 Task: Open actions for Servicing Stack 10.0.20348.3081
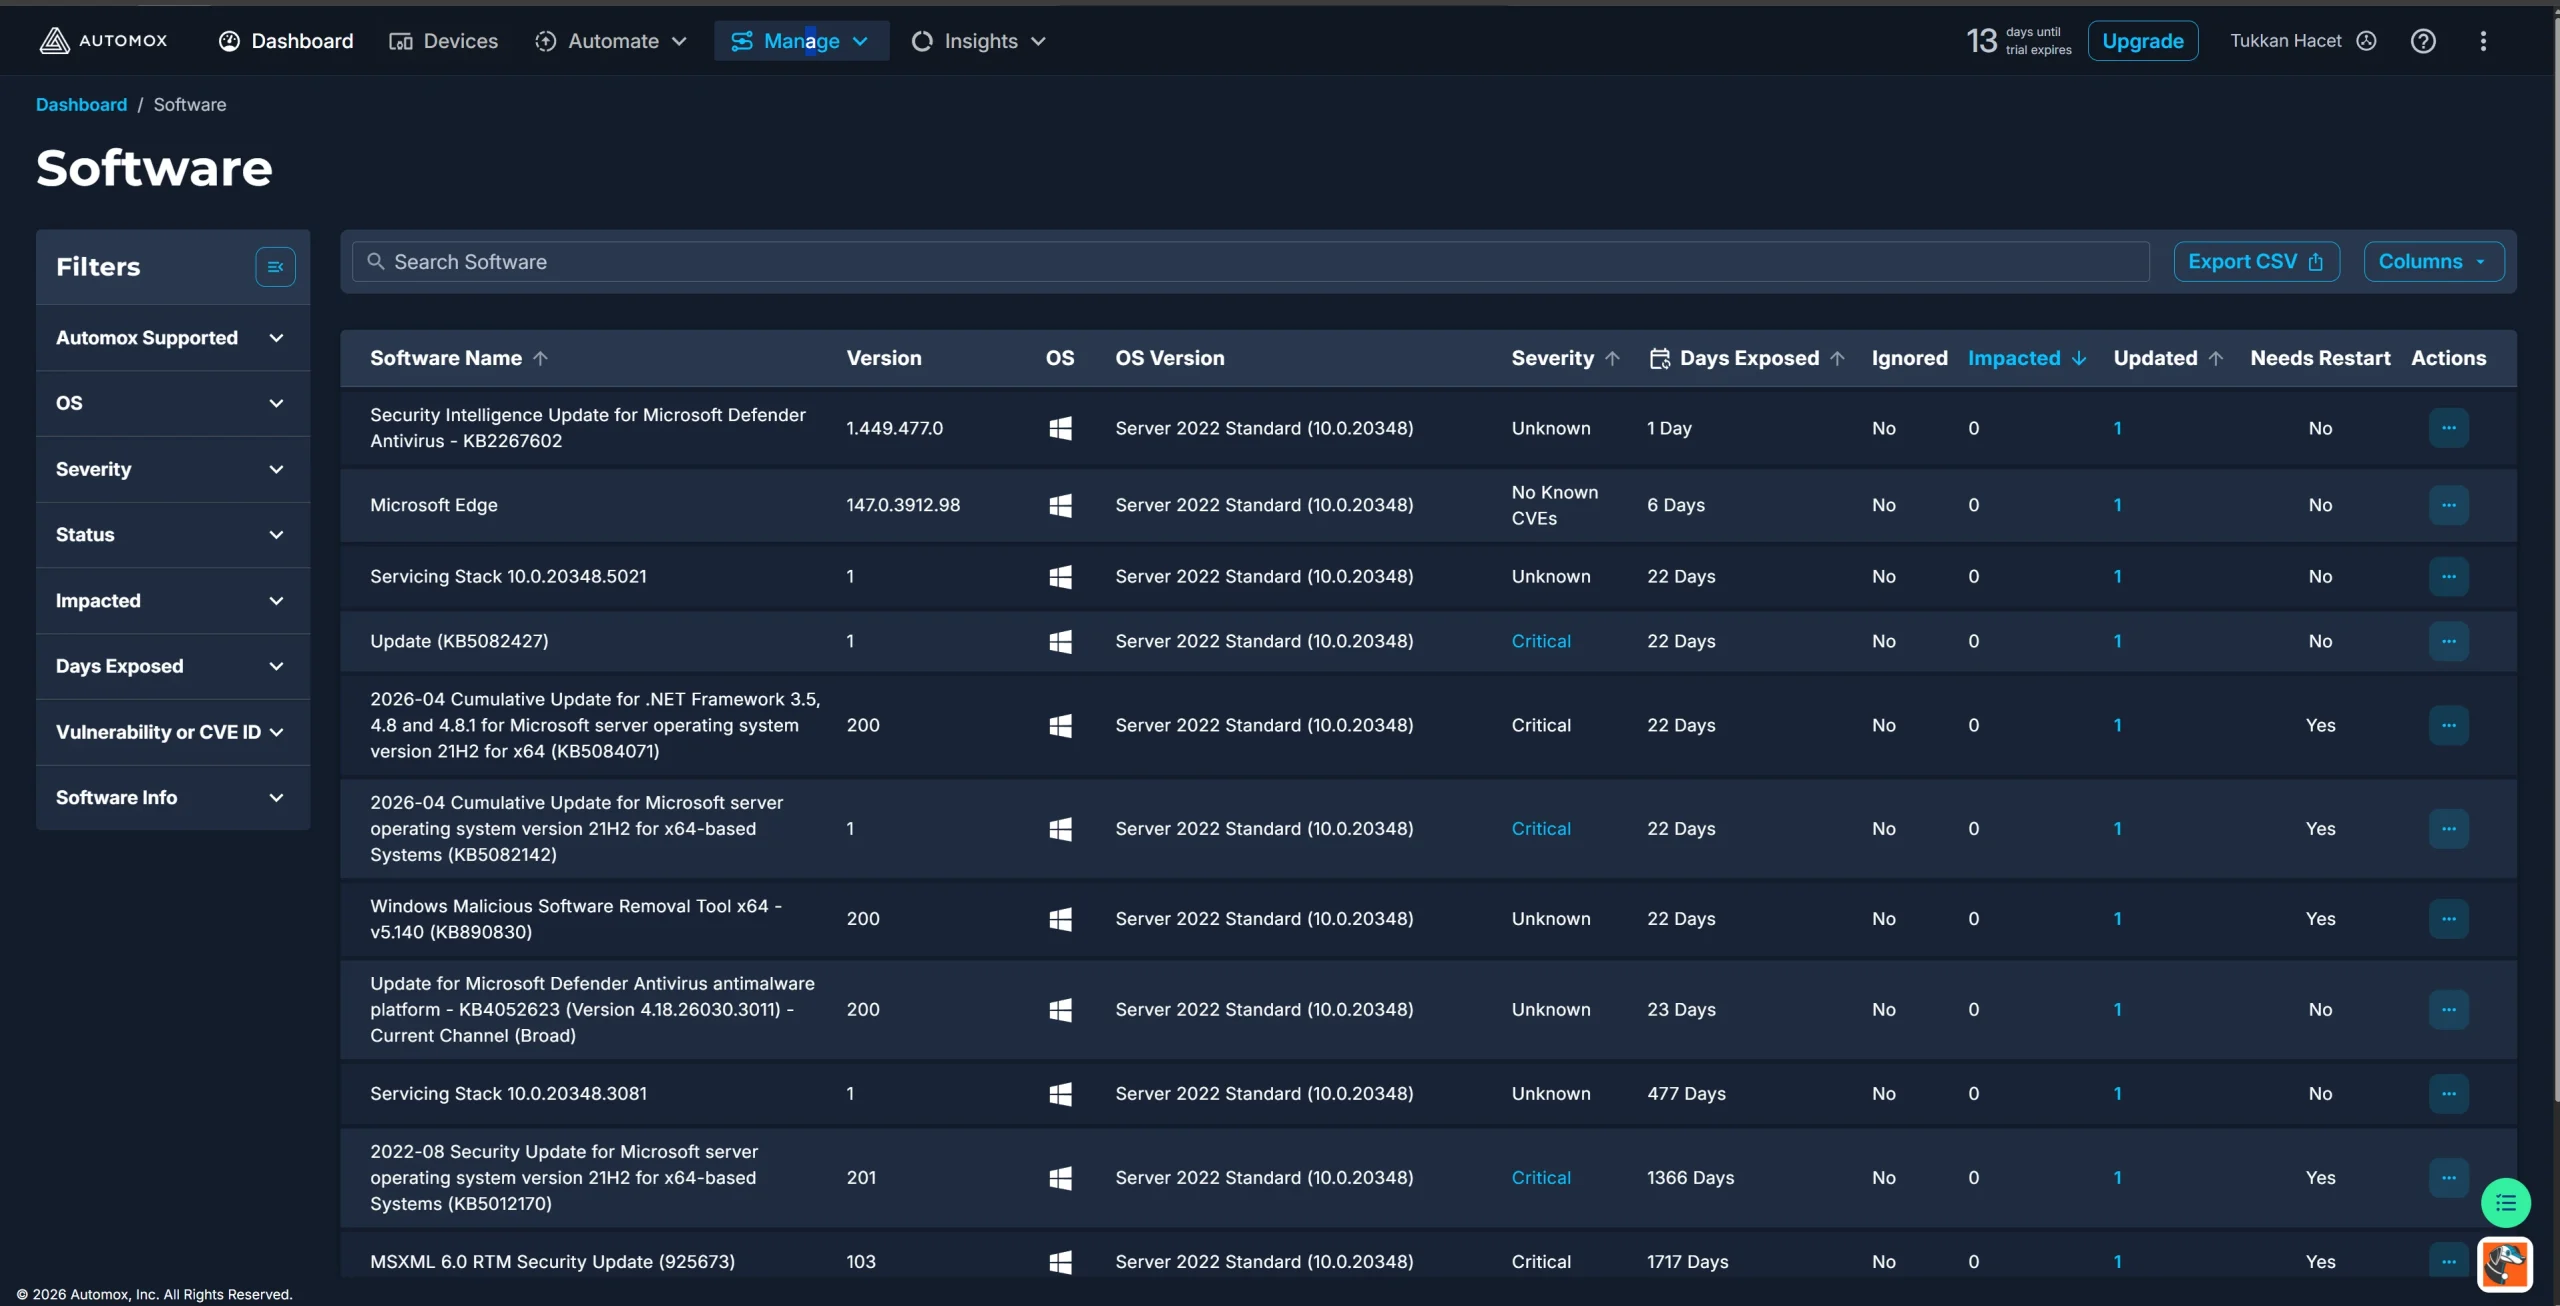pos(2448,1093)
